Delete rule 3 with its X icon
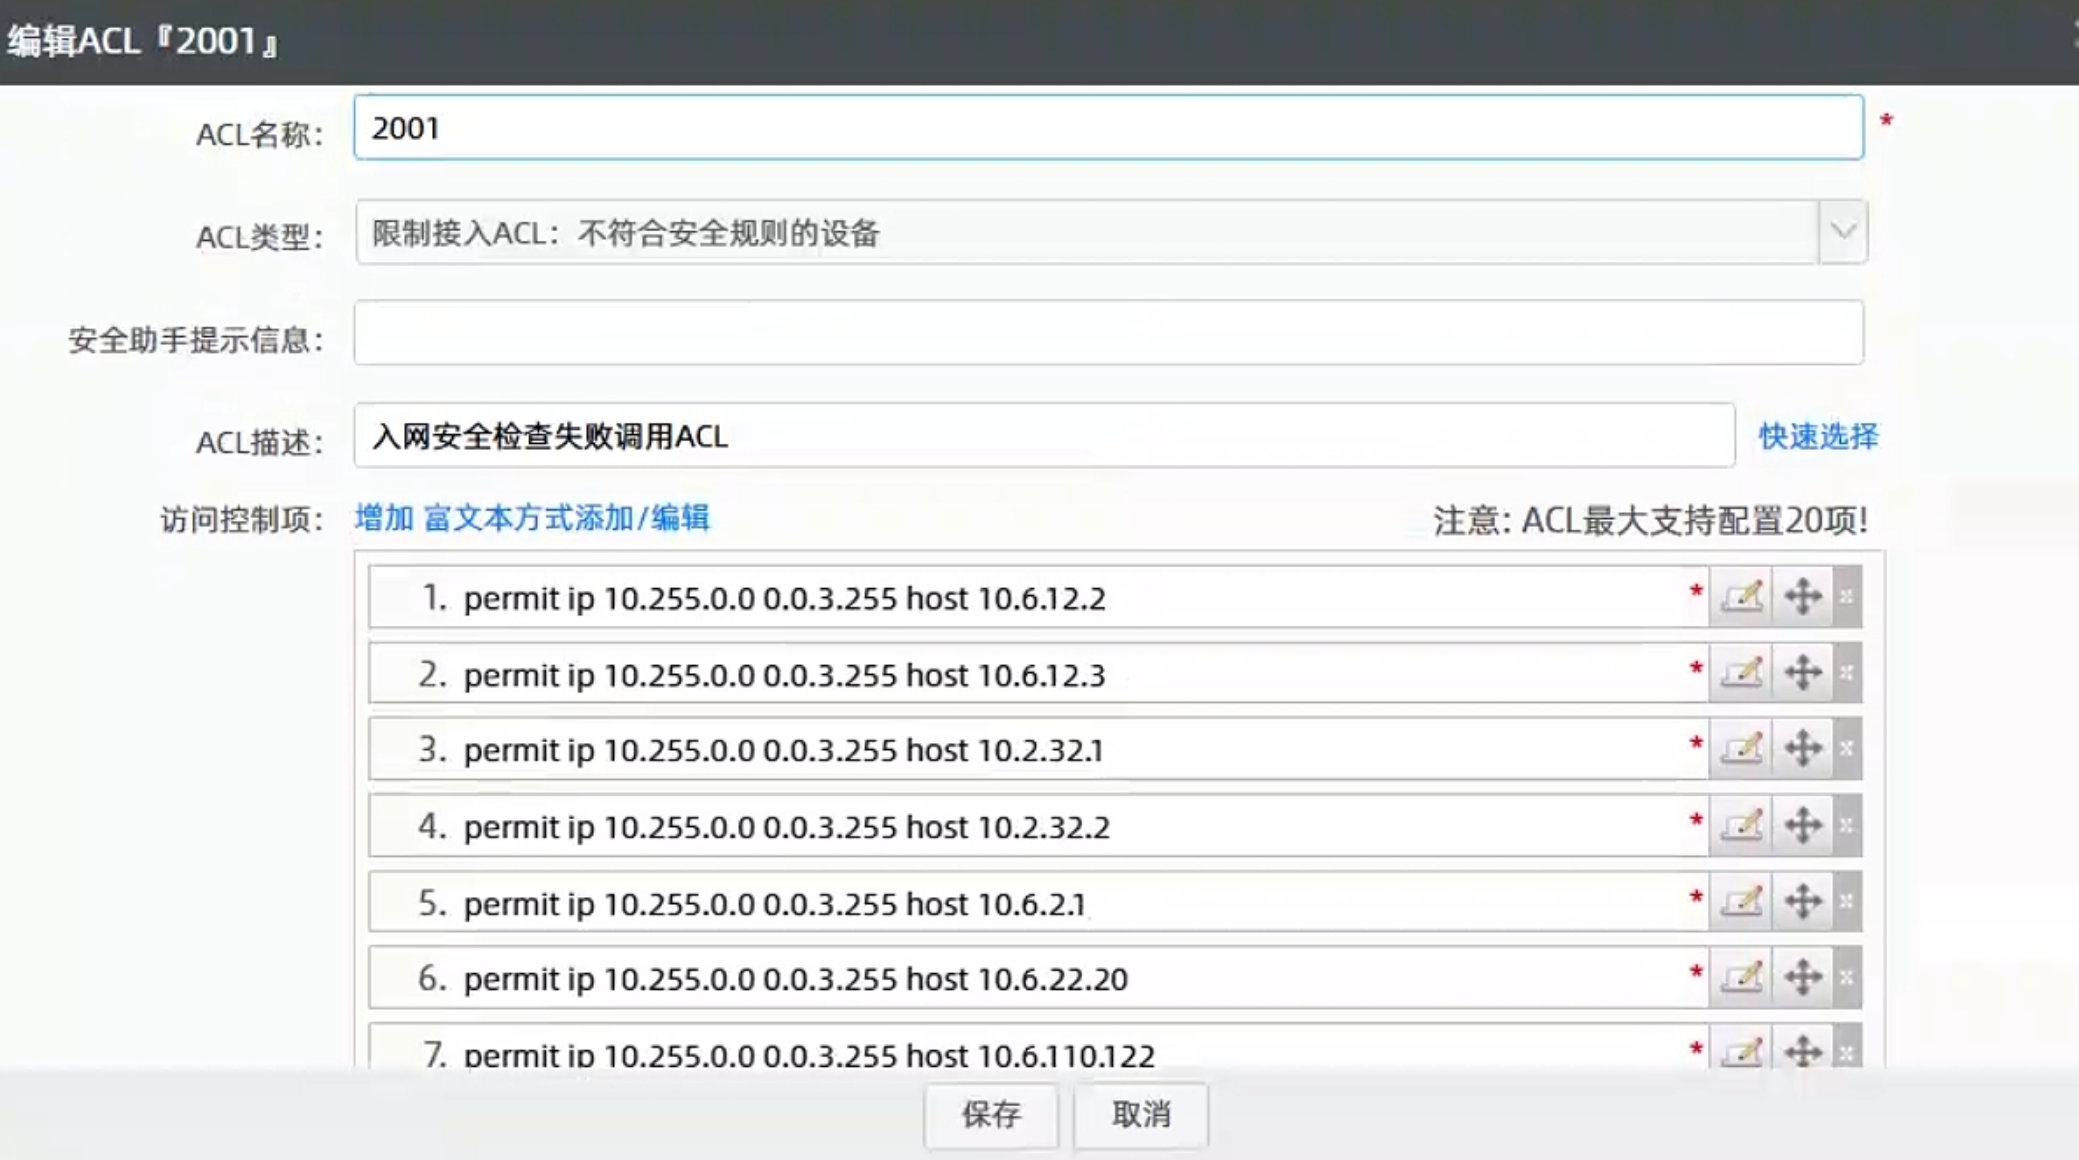The image size is (2079, 1160). point(1847,748)
